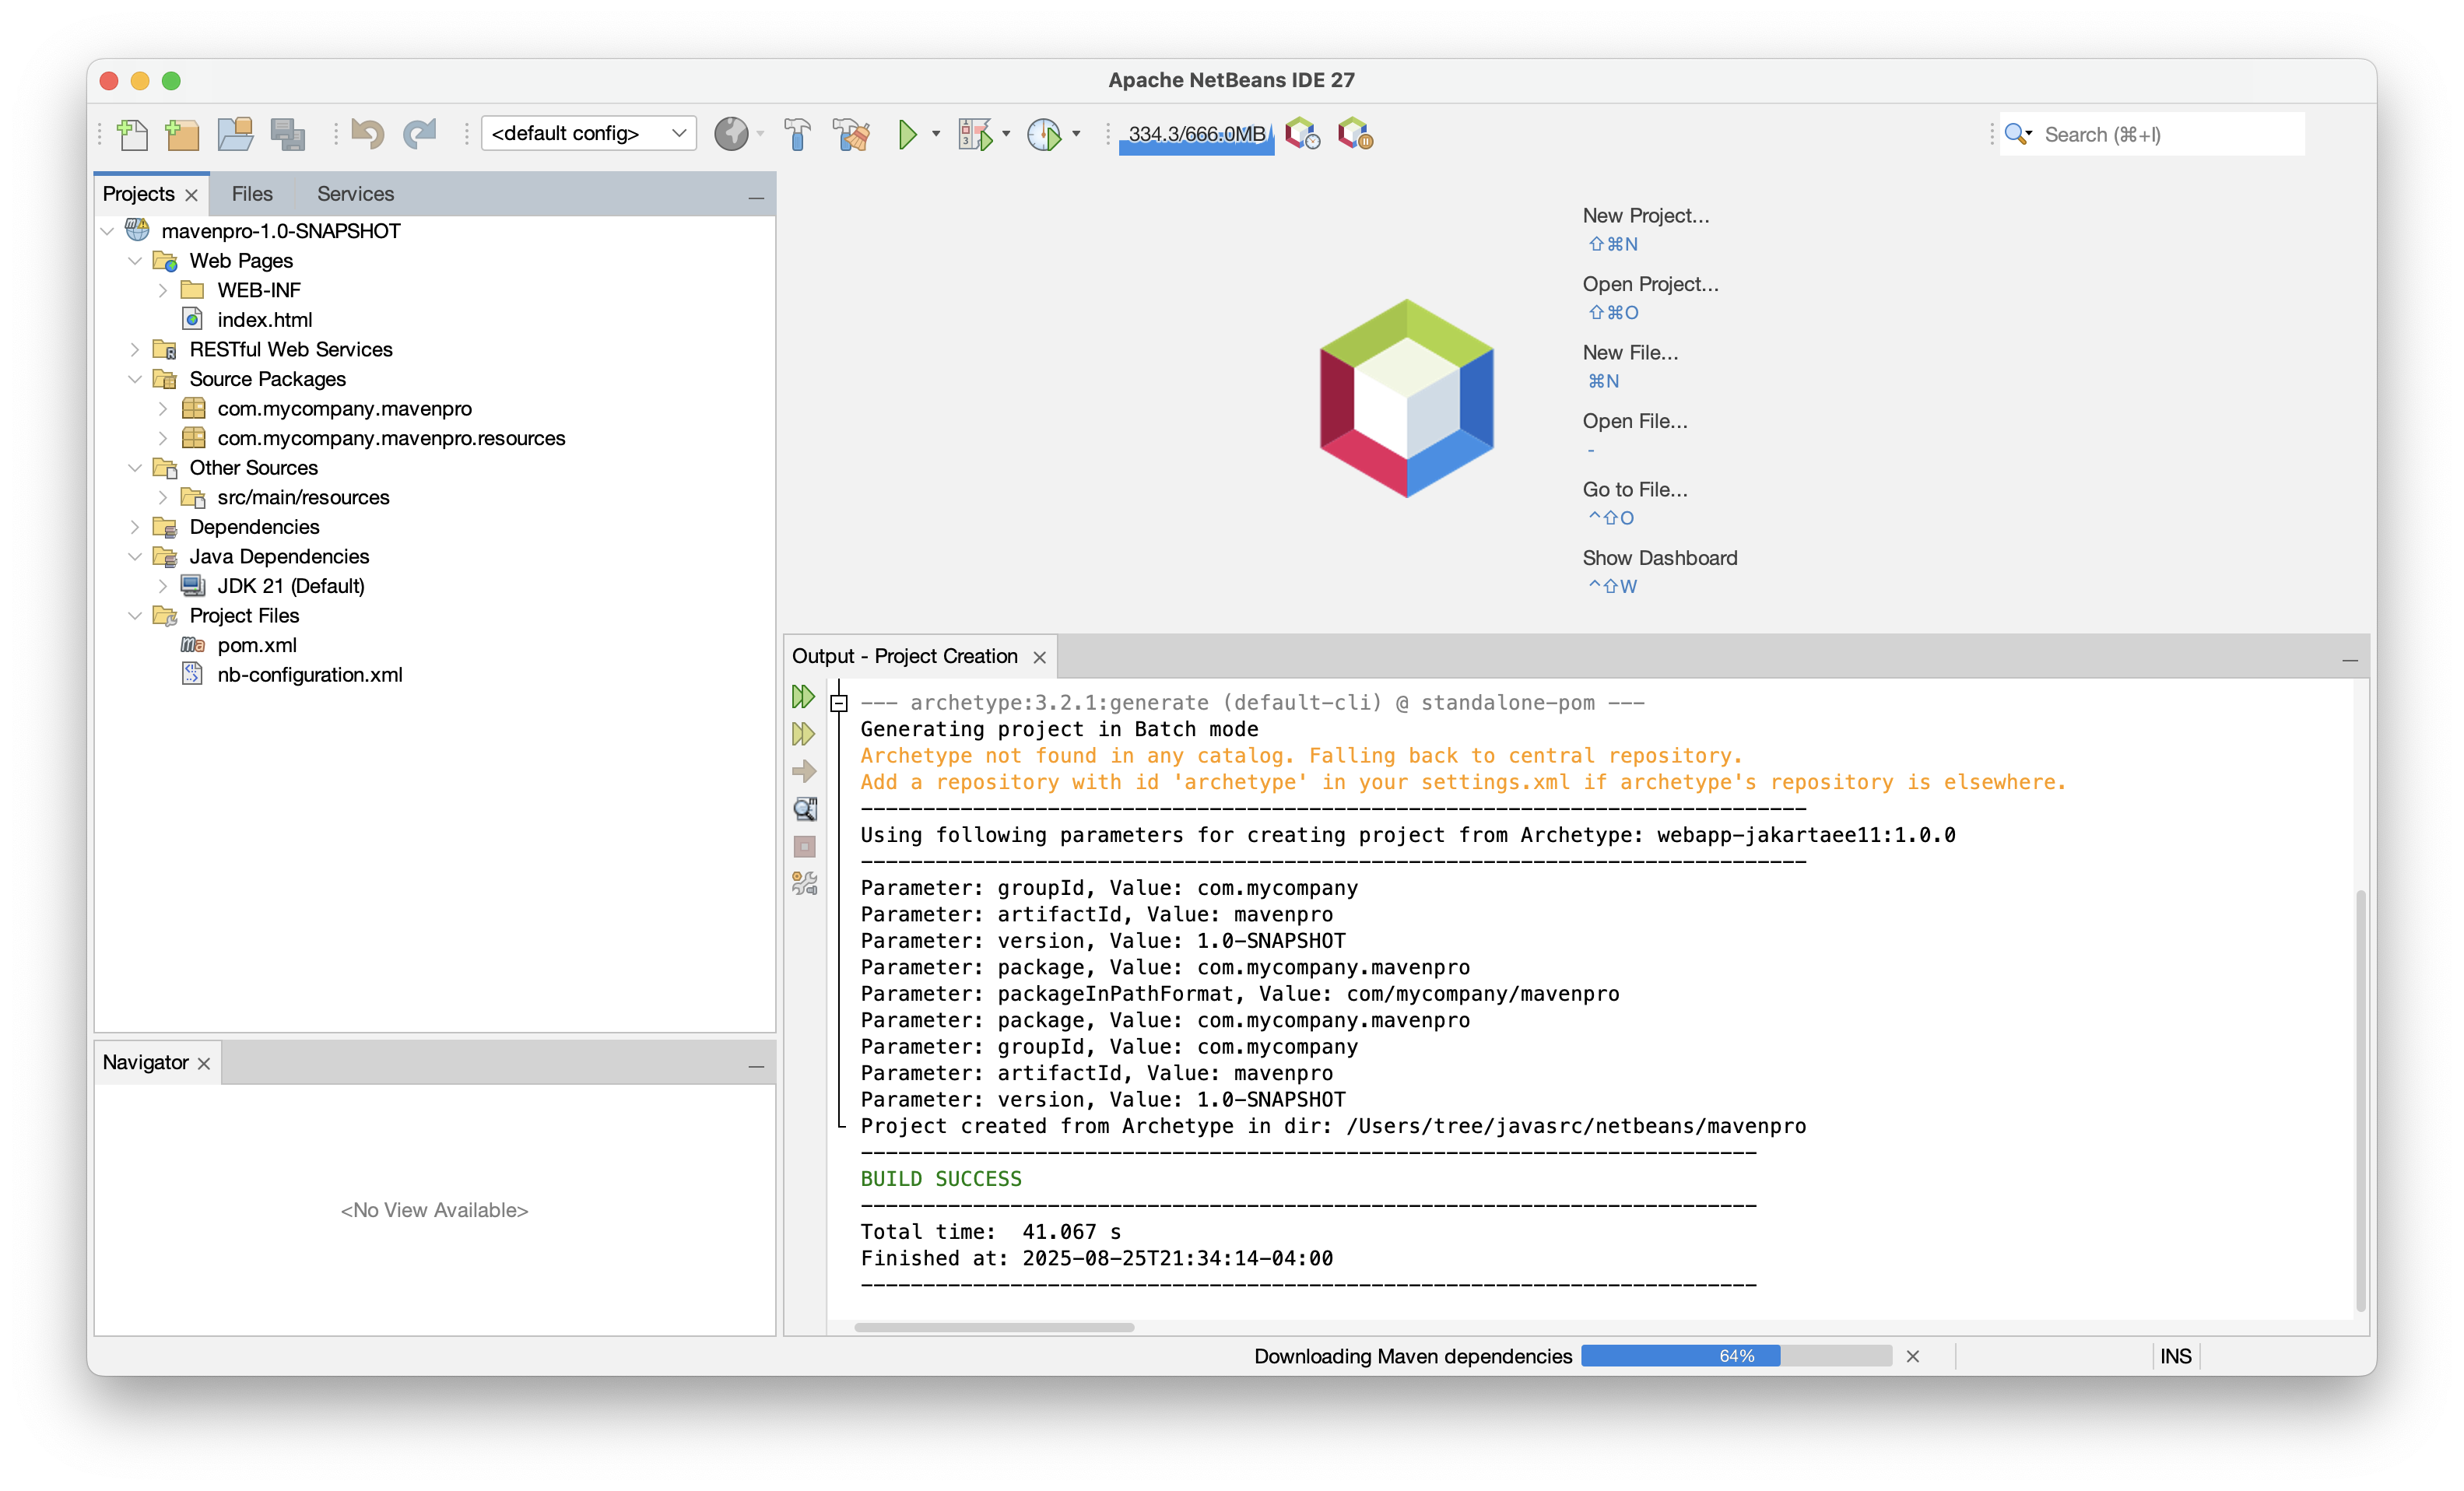Screen dimensions: 2464x1491
Task: Click the memory usage bar to run GC
Action: [x=1196, y=133]
